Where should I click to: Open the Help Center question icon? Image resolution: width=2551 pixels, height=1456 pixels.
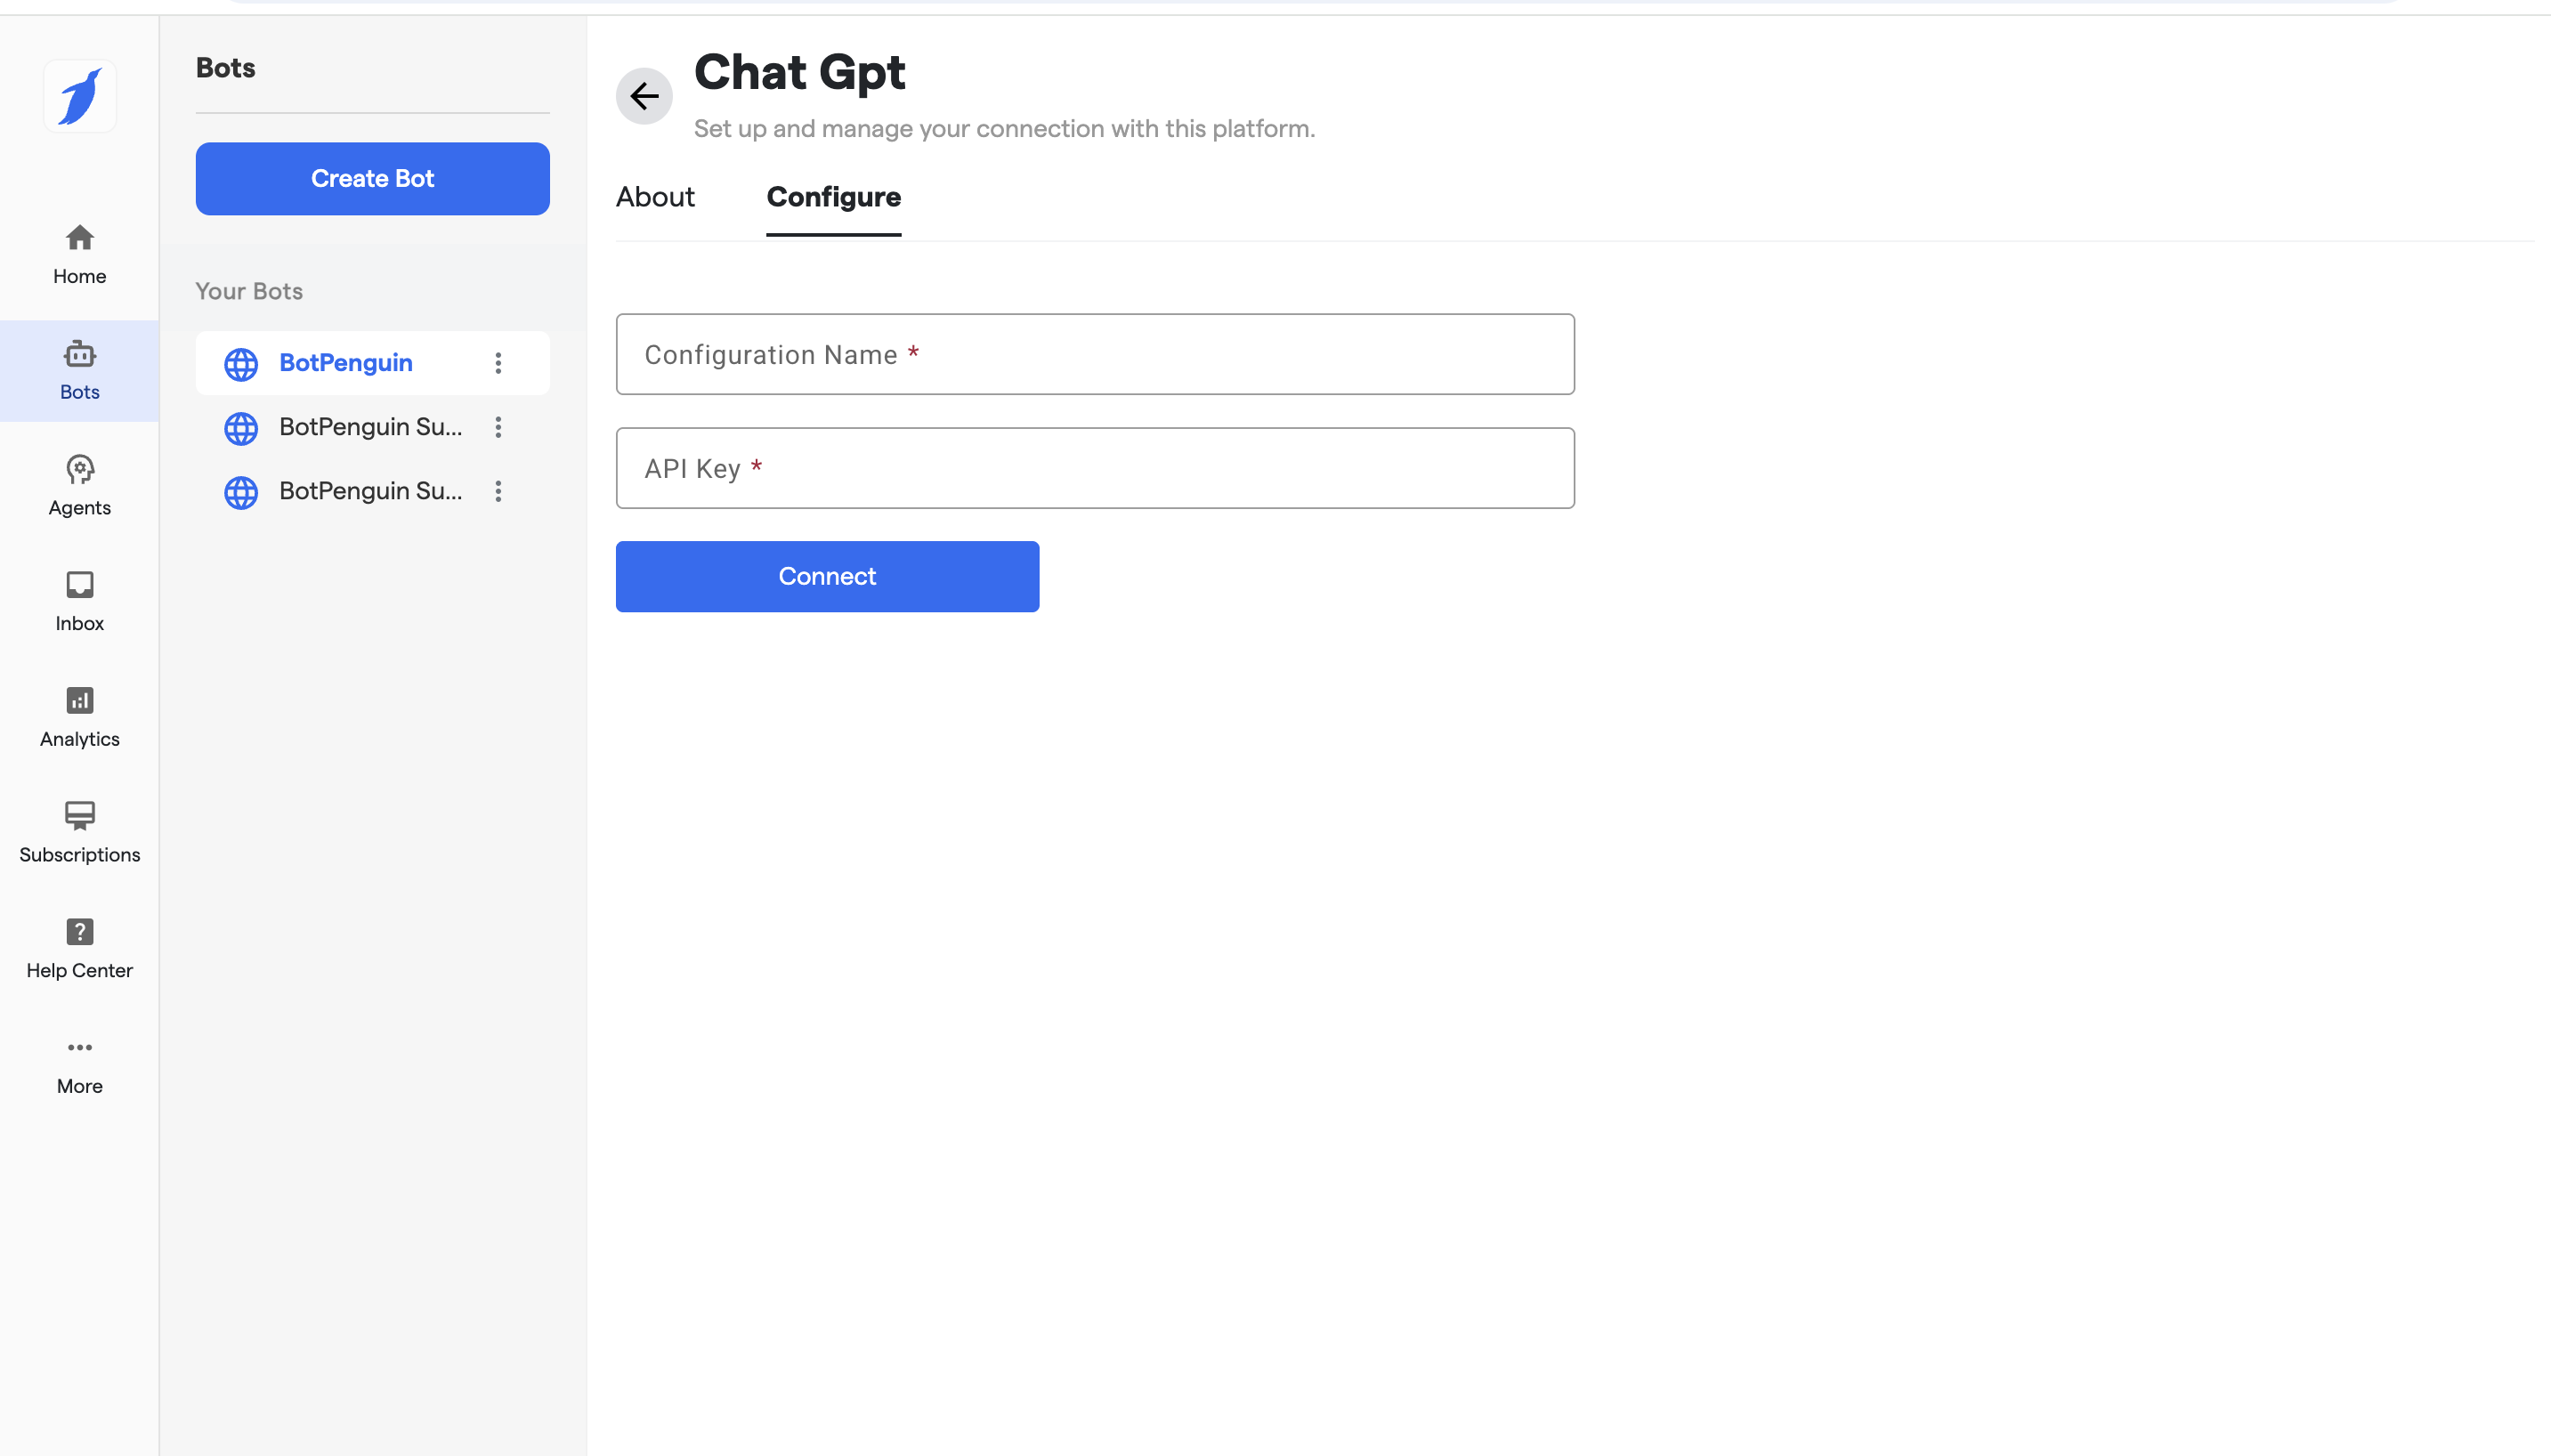(80, 932)
